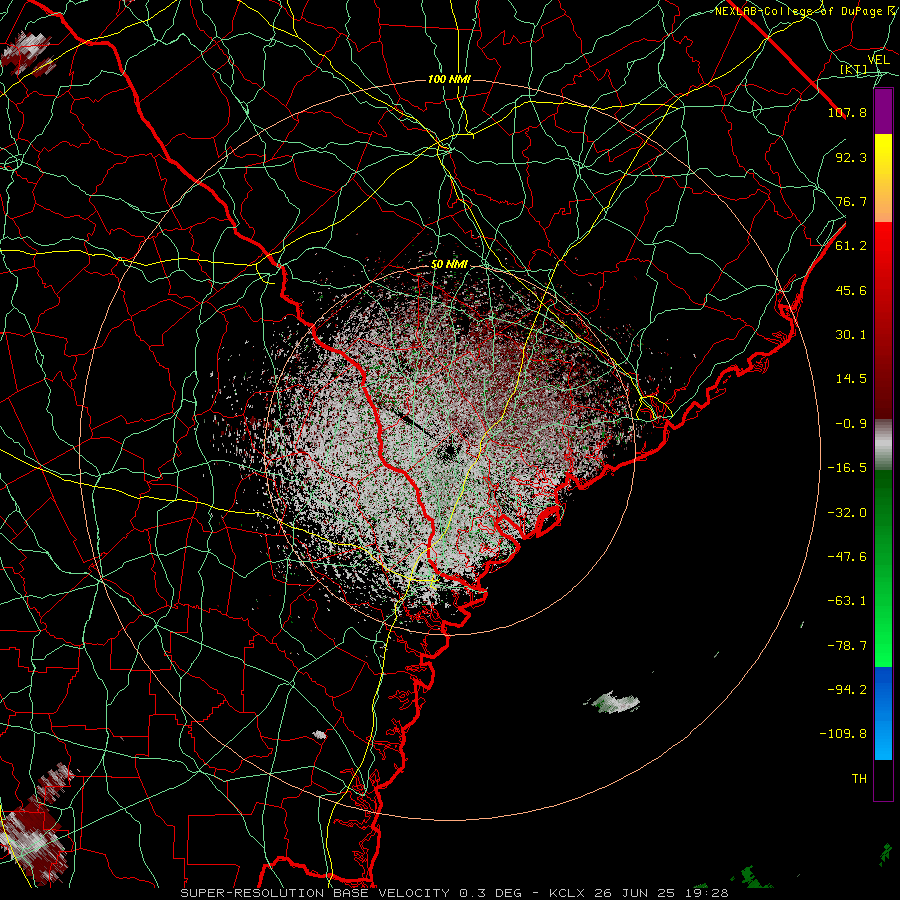900x900 pixels.
Task: Click the 45.6 legend value
Action: [x=851, y=290]
